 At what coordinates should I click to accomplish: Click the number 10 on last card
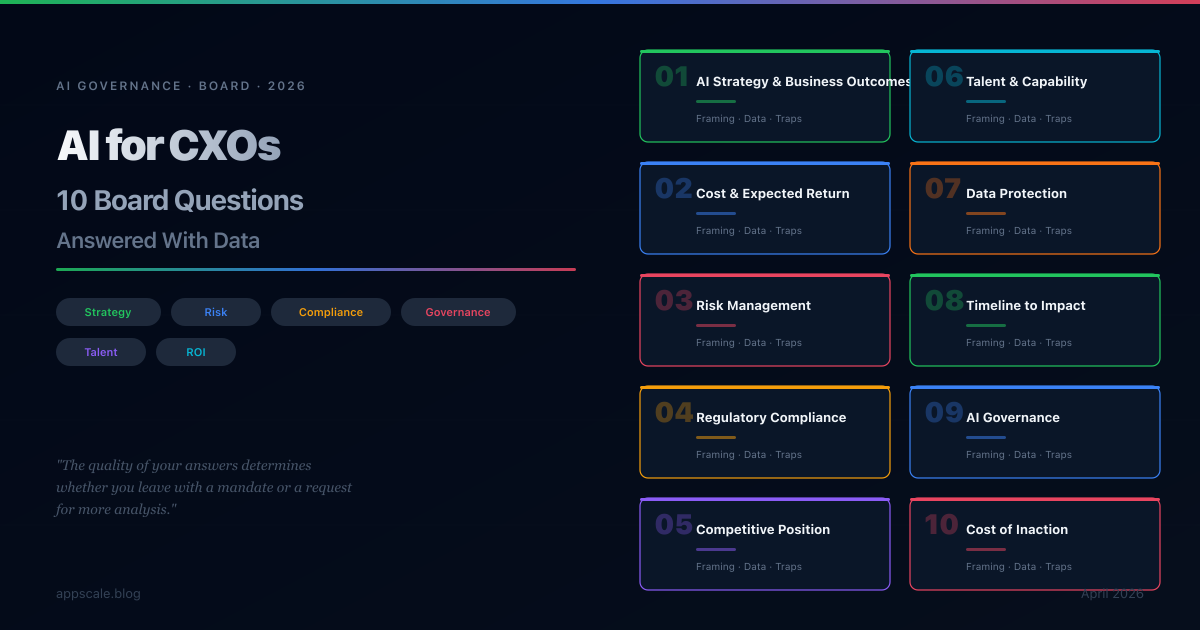click(x=942, y=525)
